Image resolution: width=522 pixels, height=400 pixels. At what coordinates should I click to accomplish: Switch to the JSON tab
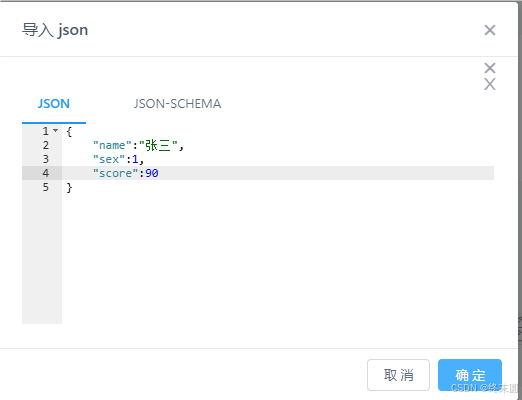click(x=54, y=104)
